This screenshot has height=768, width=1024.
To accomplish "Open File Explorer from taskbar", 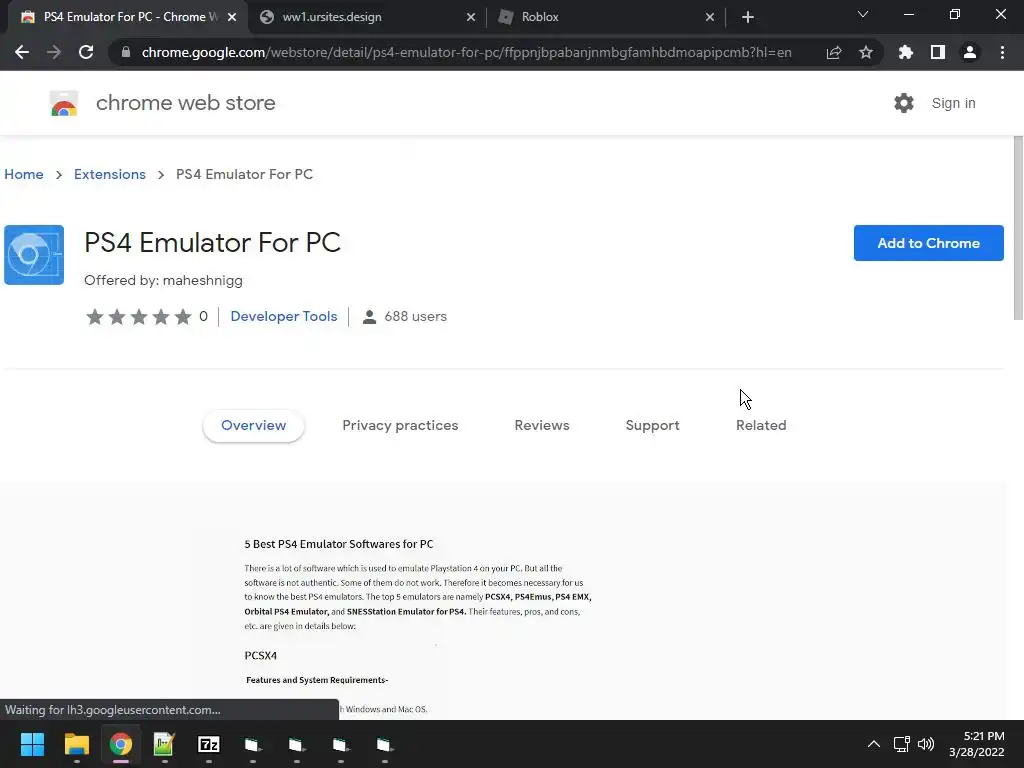I will pyautogui.click(x=76, y=744).
